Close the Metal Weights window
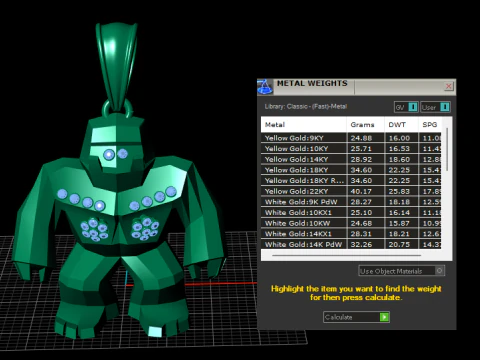Viewport: 480px width, 360px height. 449,86
